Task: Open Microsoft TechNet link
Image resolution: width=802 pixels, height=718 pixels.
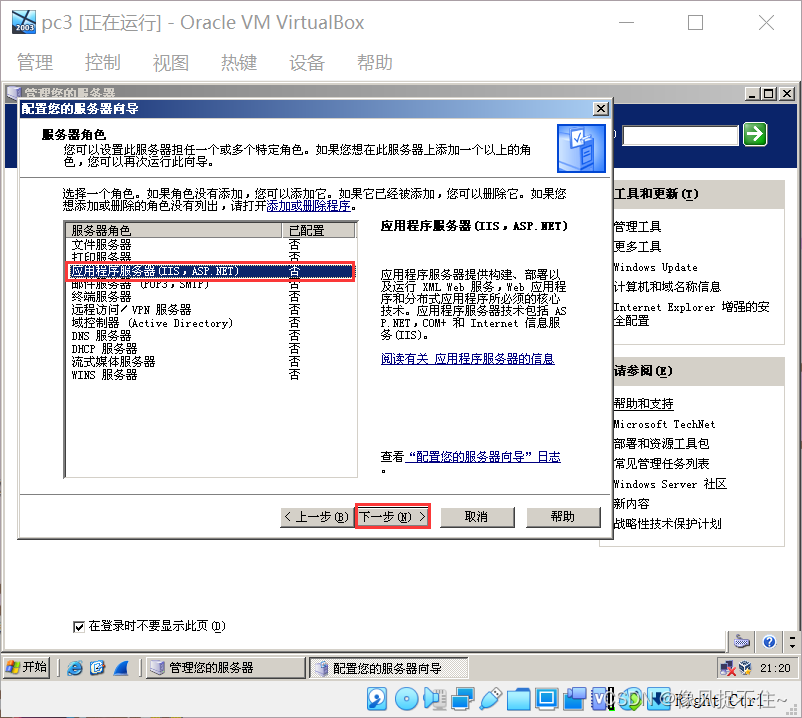Action: coord(664,424)
